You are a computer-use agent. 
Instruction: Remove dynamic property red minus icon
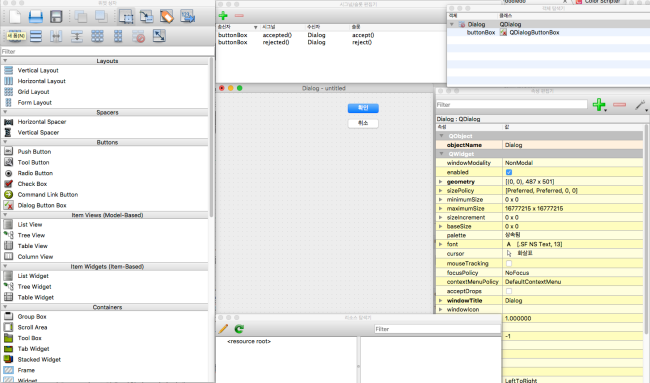coord(619,105)
